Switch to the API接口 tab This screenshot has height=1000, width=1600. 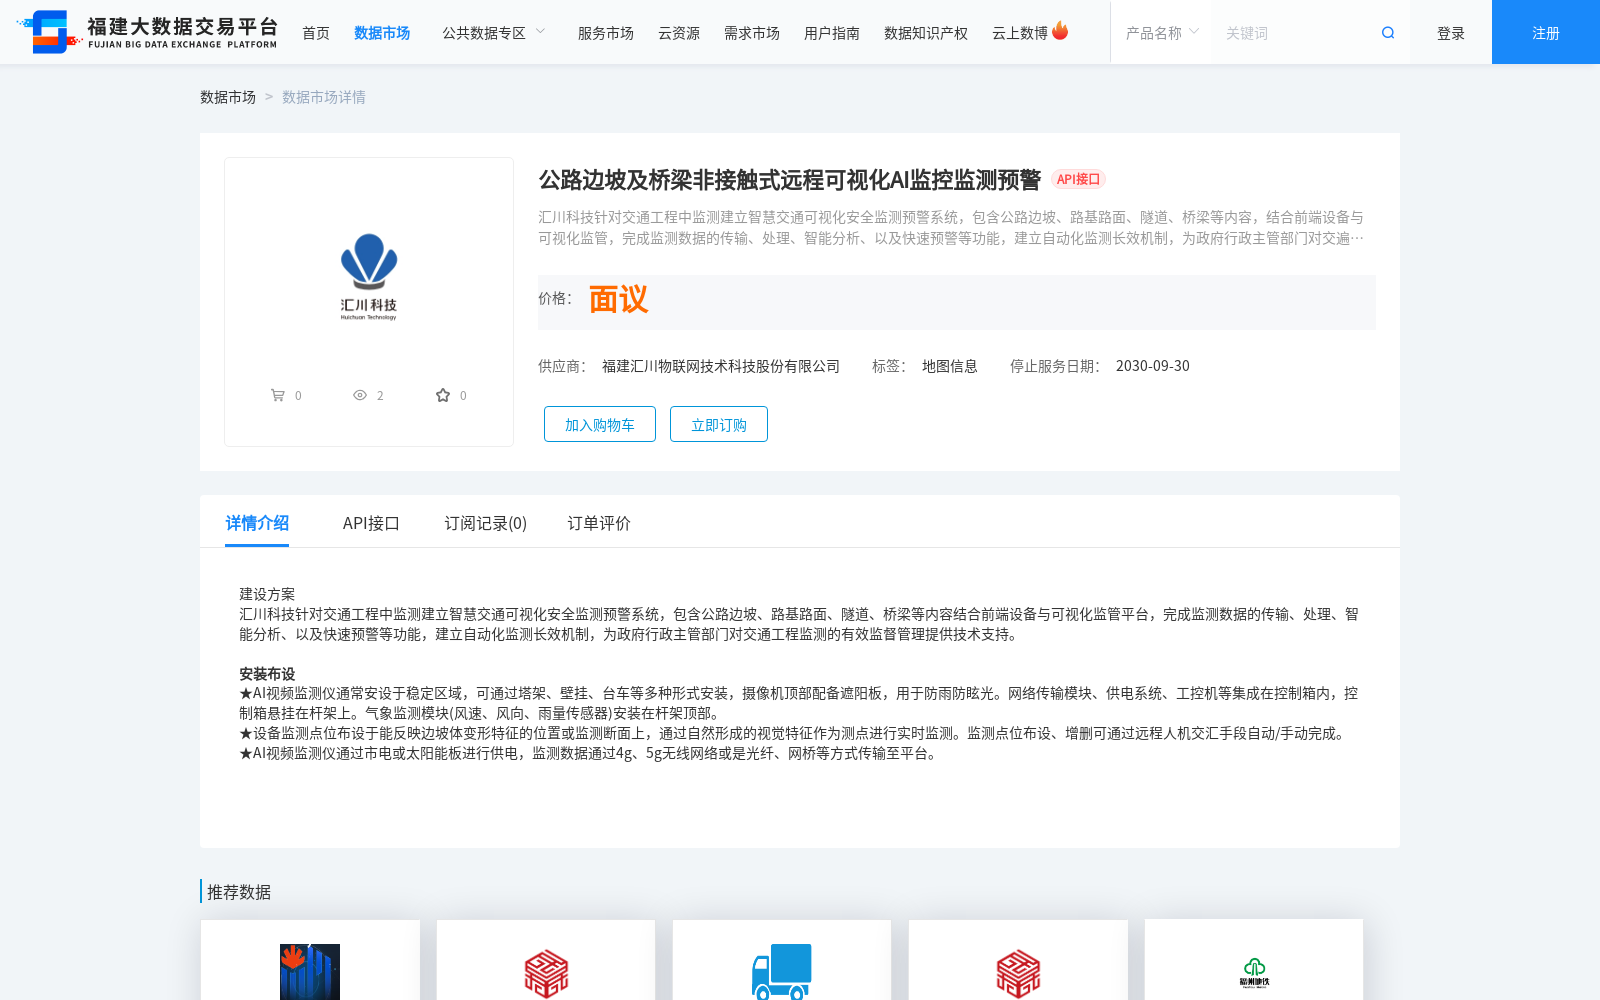click(371, 523)
